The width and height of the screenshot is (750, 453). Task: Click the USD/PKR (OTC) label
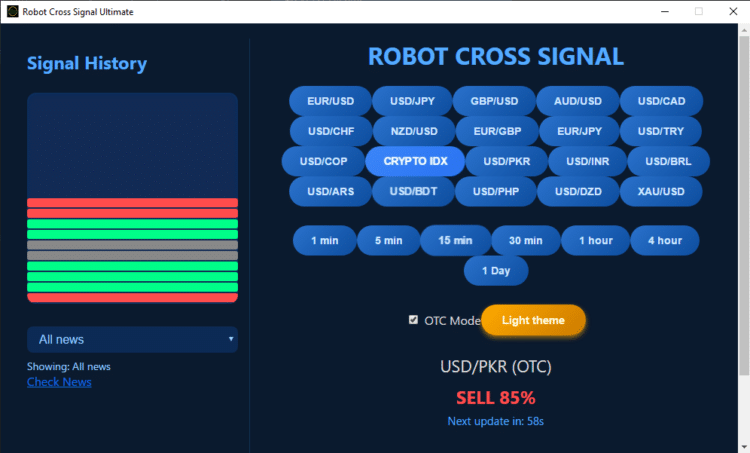[x=496, y=367]
